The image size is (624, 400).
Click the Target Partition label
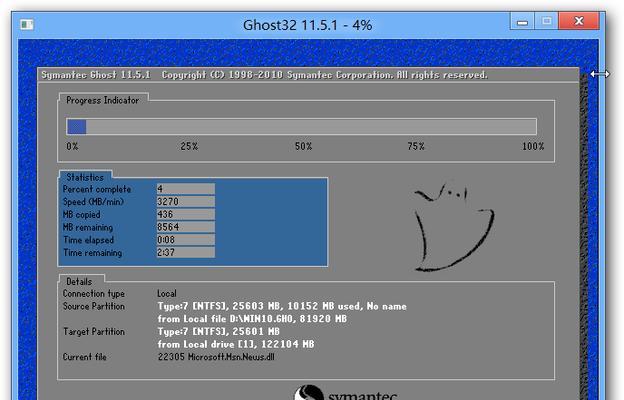tap(94, 332)
